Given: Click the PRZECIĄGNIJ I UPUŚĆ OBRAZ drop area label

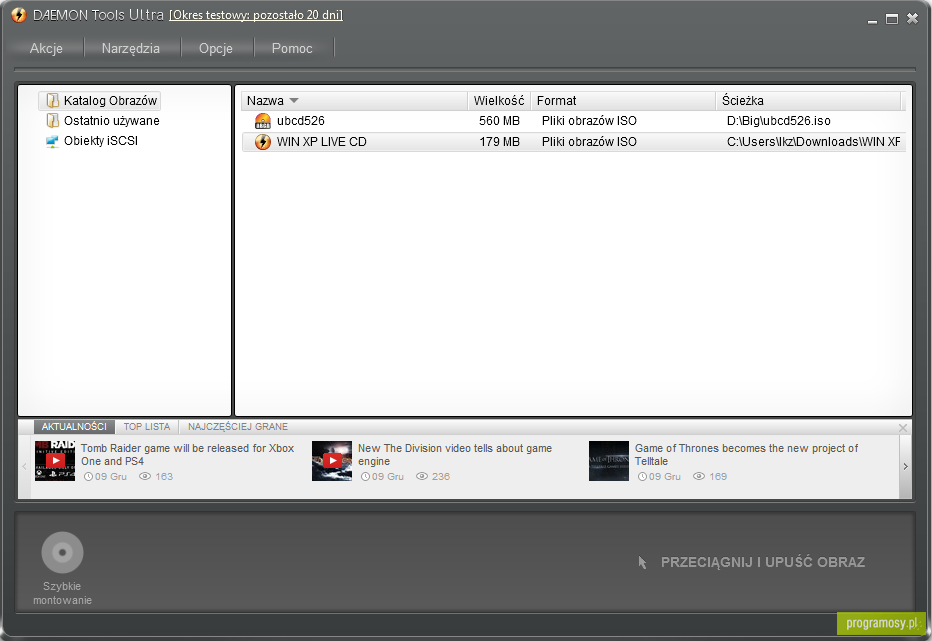Looking at the screenshot, I should coord(763,562).
